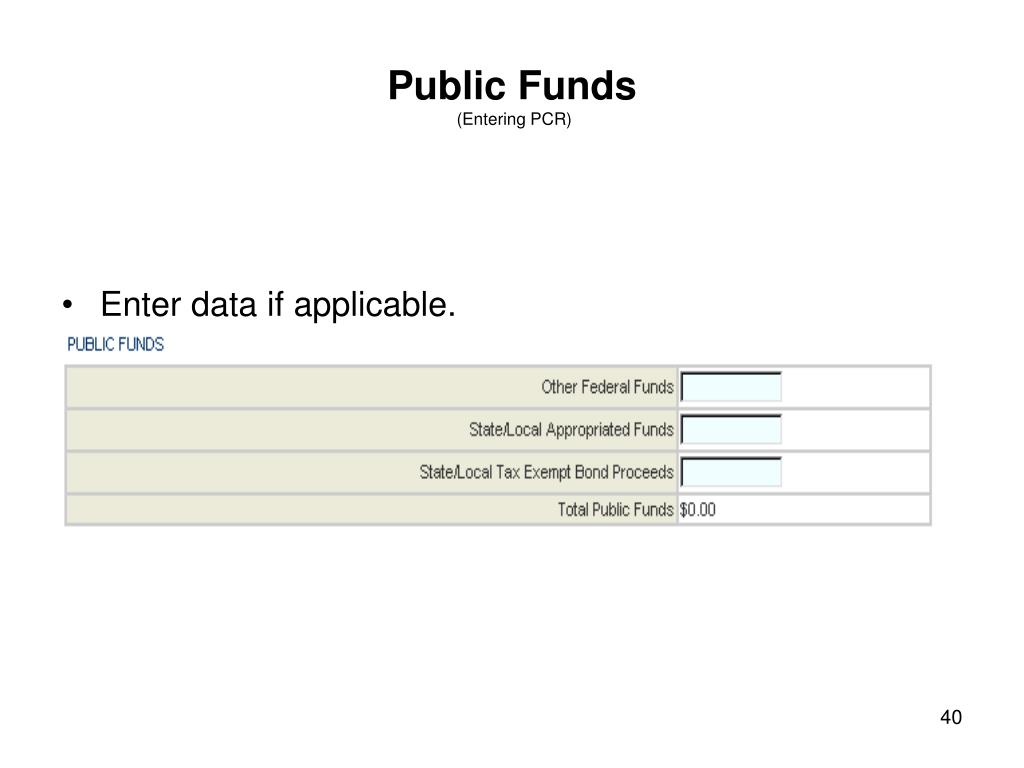Click the word Enter in bullet text
The height and width of the screenshot is (768, 1024).
click(x=140, y=304)
